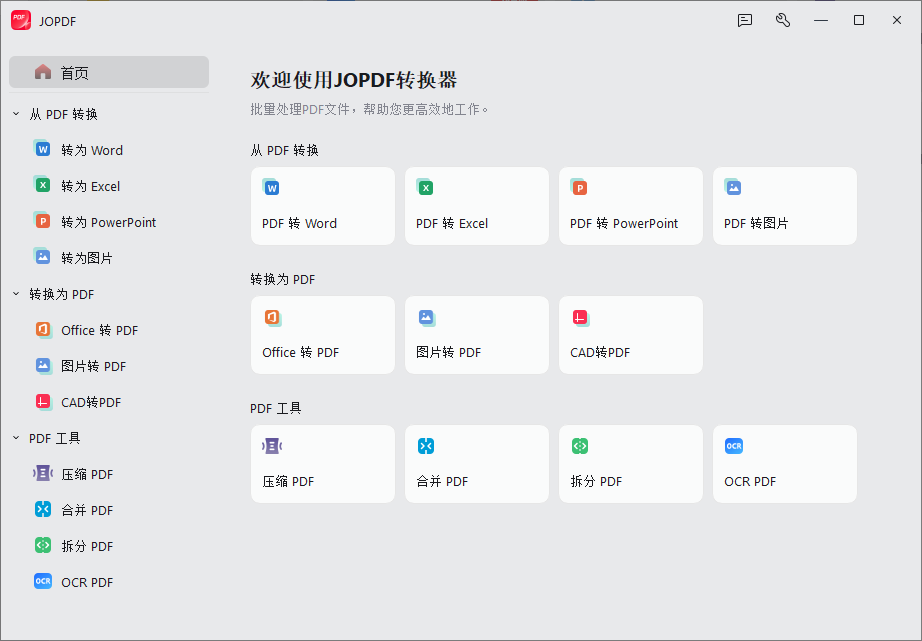Click split icon on 拆分 PDF card
The width and height of the screenshot is (922, 641).
coord(580,446)
